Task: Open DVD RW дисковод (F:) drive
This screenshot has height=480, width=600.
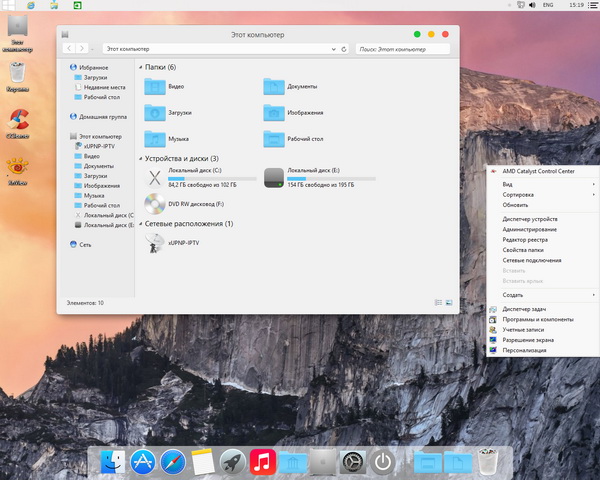Action: pyautogui.click(x=155, y=204)
